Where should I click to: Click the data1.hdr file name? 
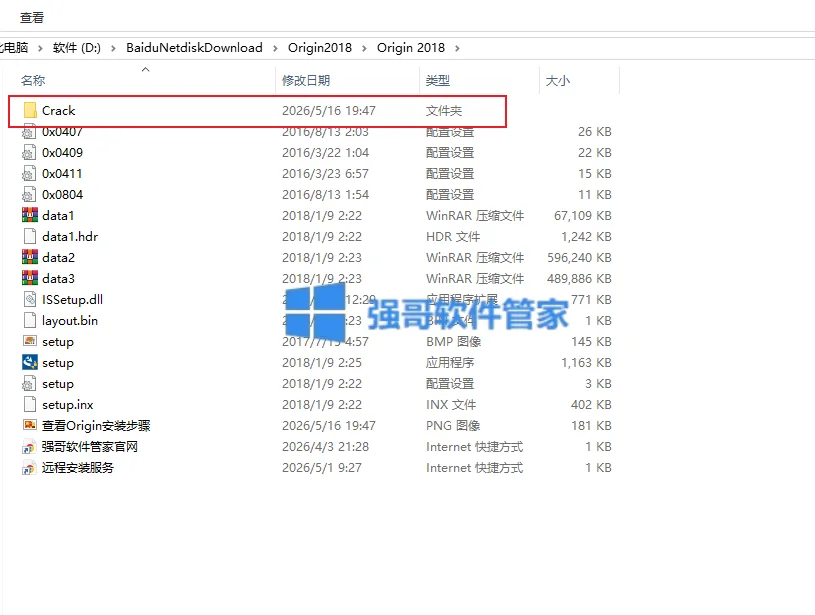(x=70, y=237)
